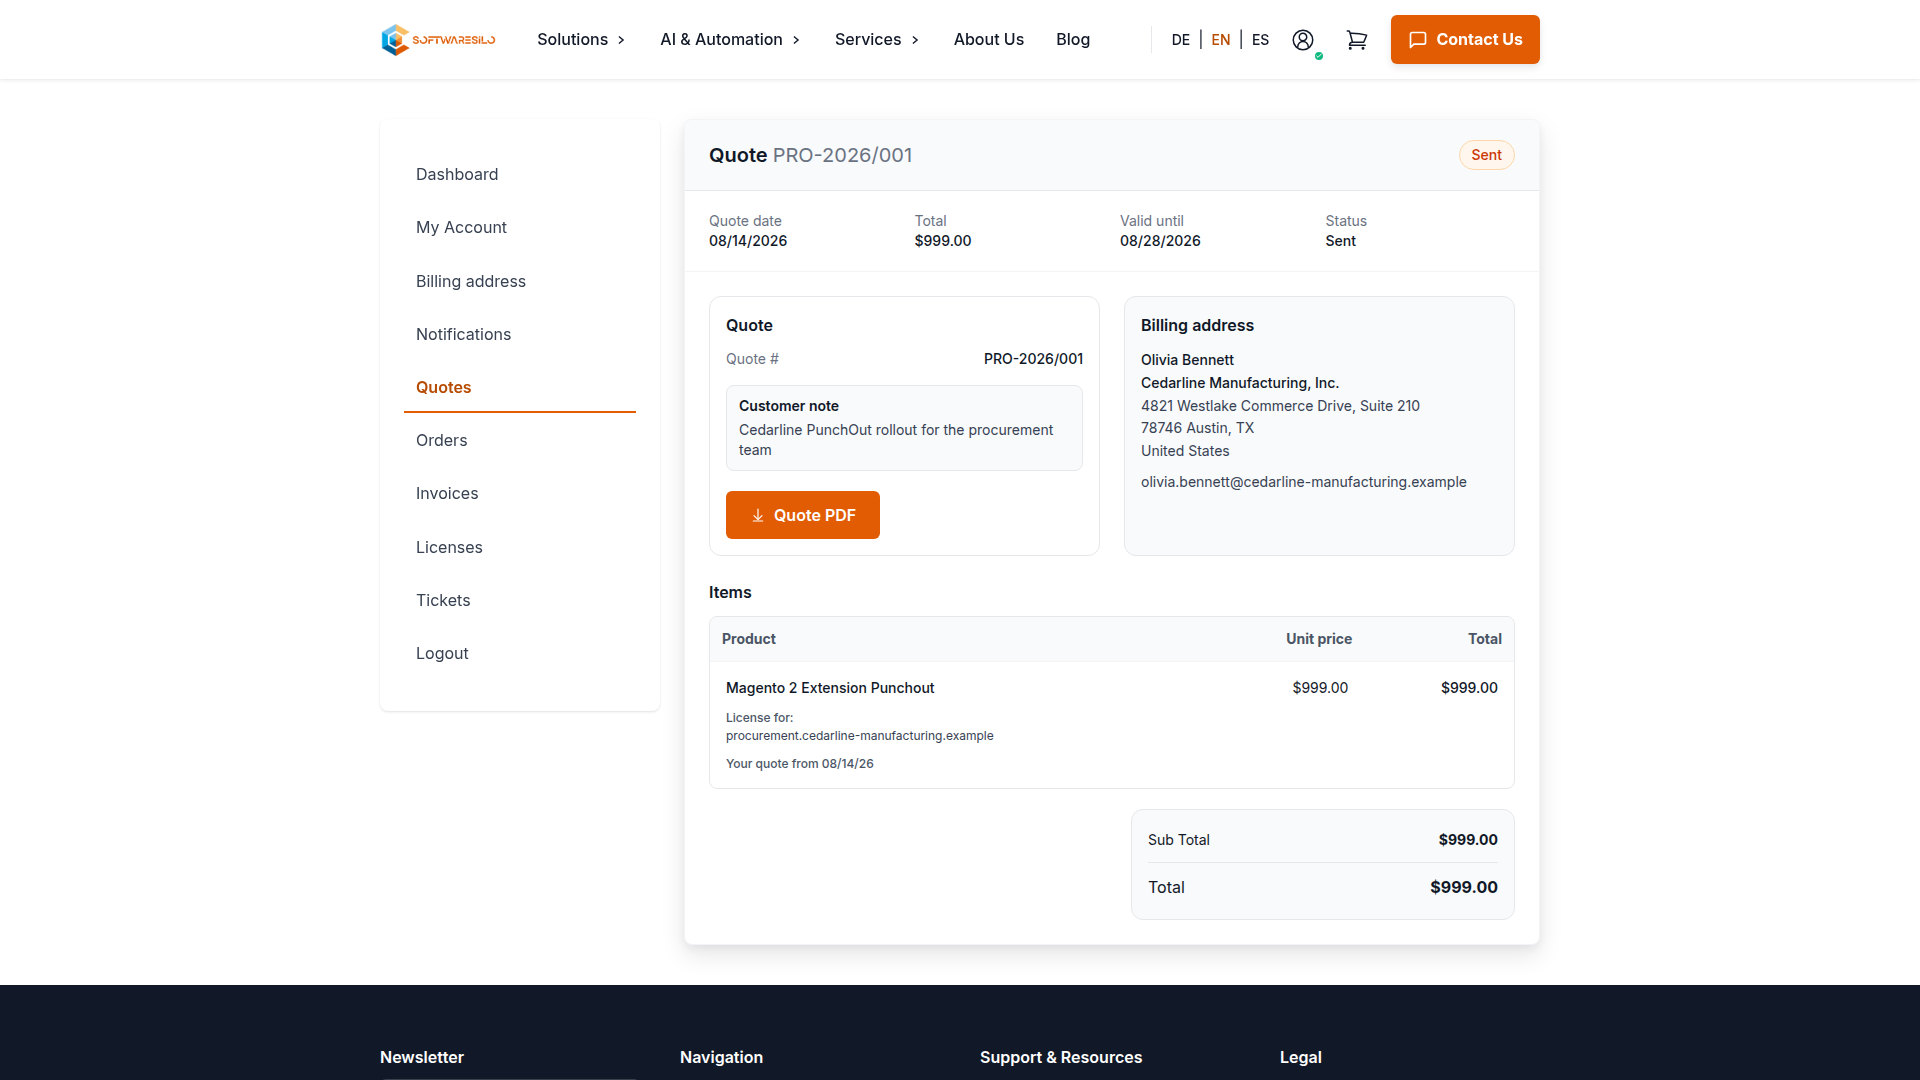Click quote number PRO-2026/001 value
This screenshot has height=1080, width=1920.
pos(1033,359)
